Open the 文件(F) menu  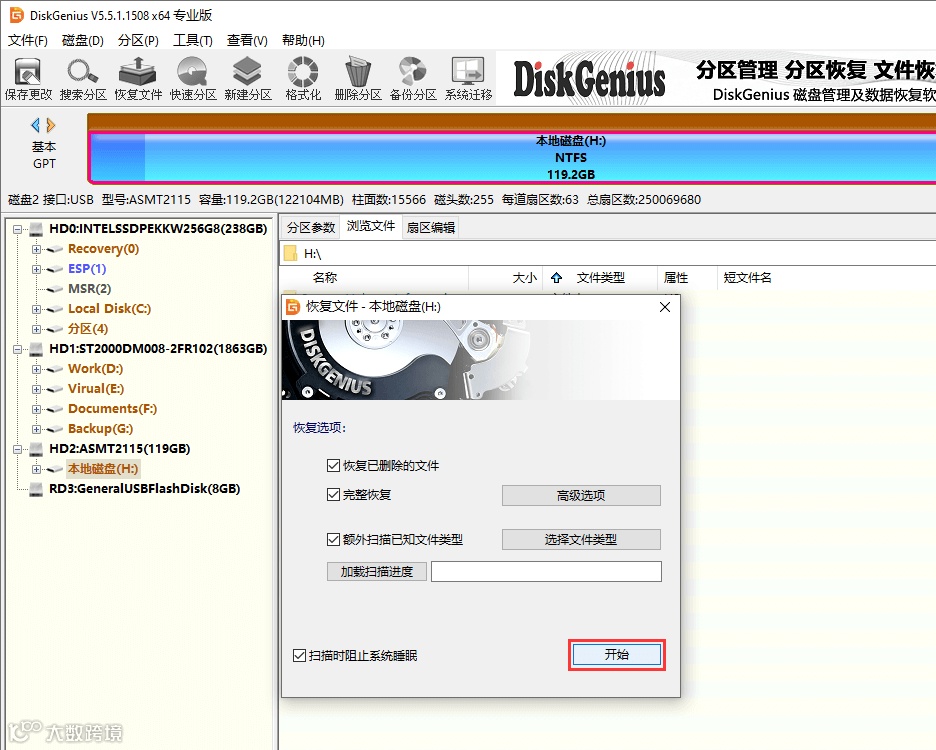27,40
